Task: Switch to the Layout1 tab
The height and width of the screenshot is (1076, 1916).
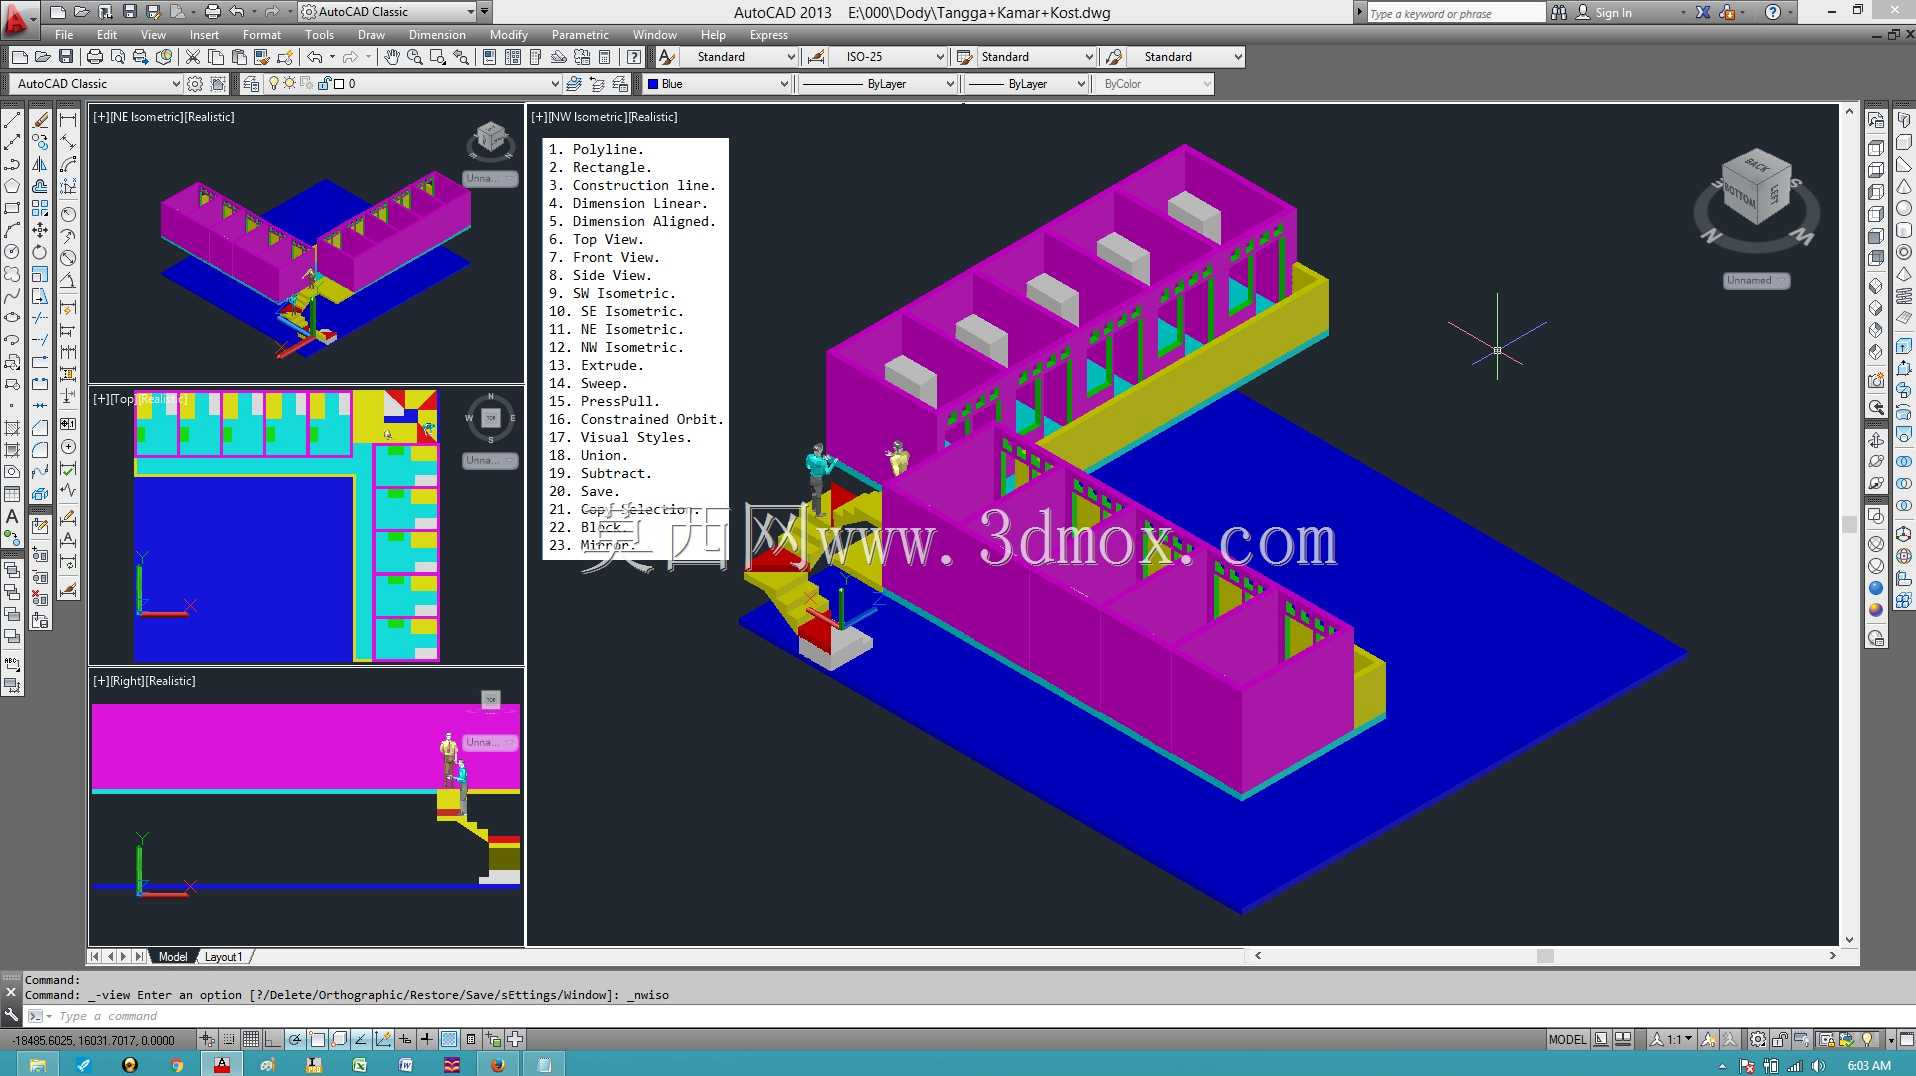Action: click(x=223, y=957)
